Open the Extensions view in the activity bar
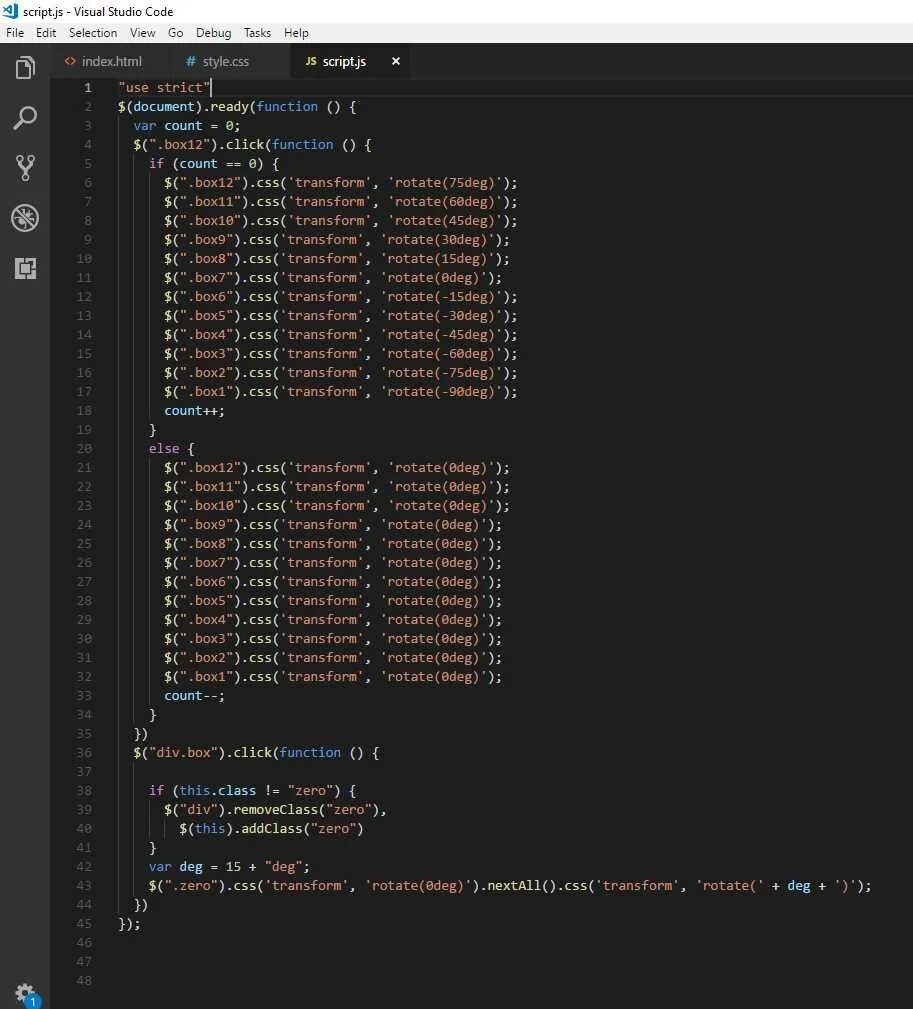Image resolution: width=913 pixels, height=1009 pixels. (25, 268)
